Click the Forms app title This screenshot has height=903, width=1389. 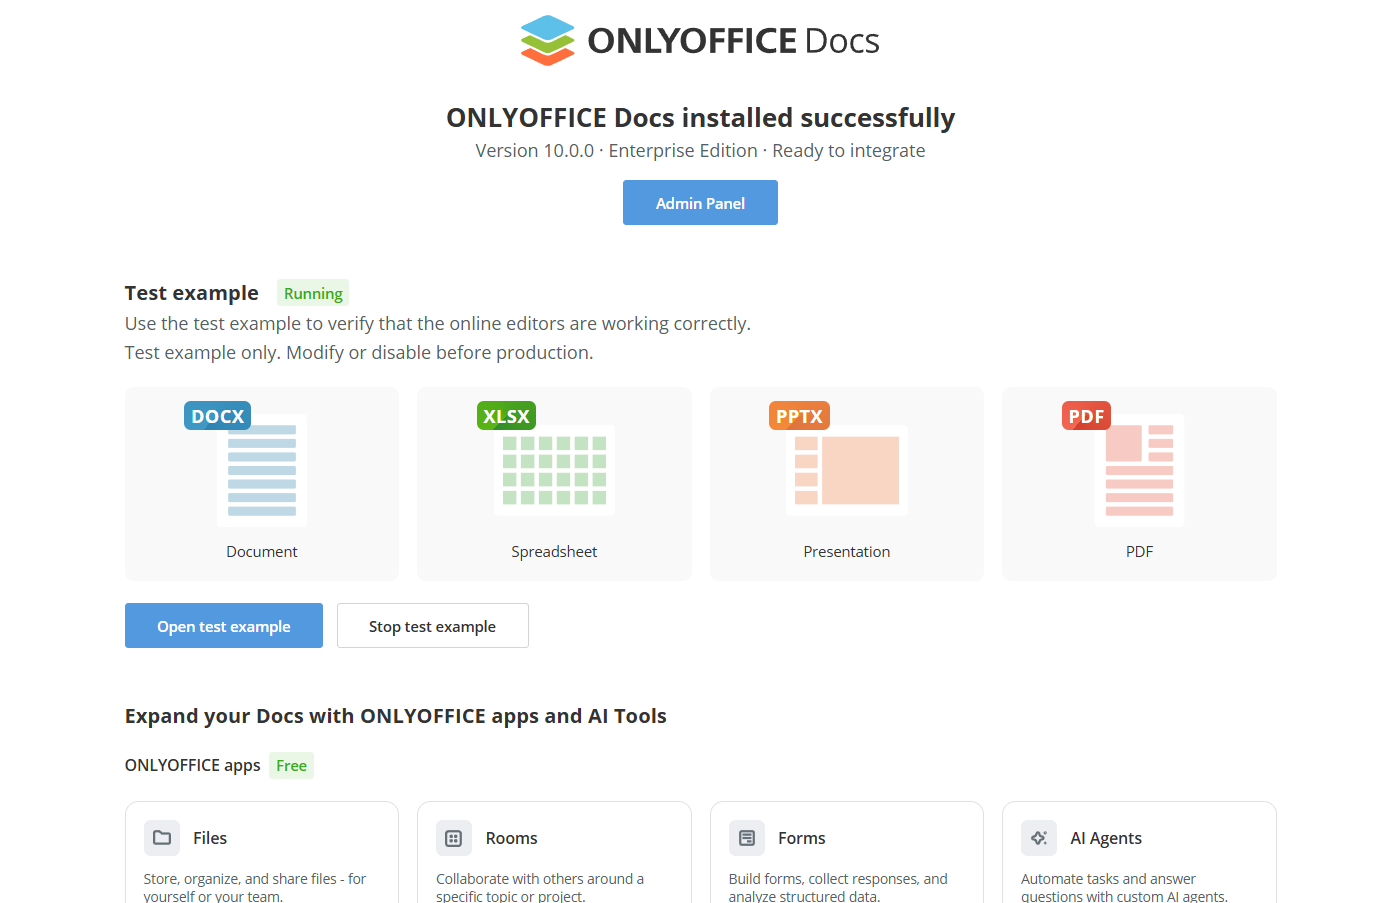(x=802, y=838)
